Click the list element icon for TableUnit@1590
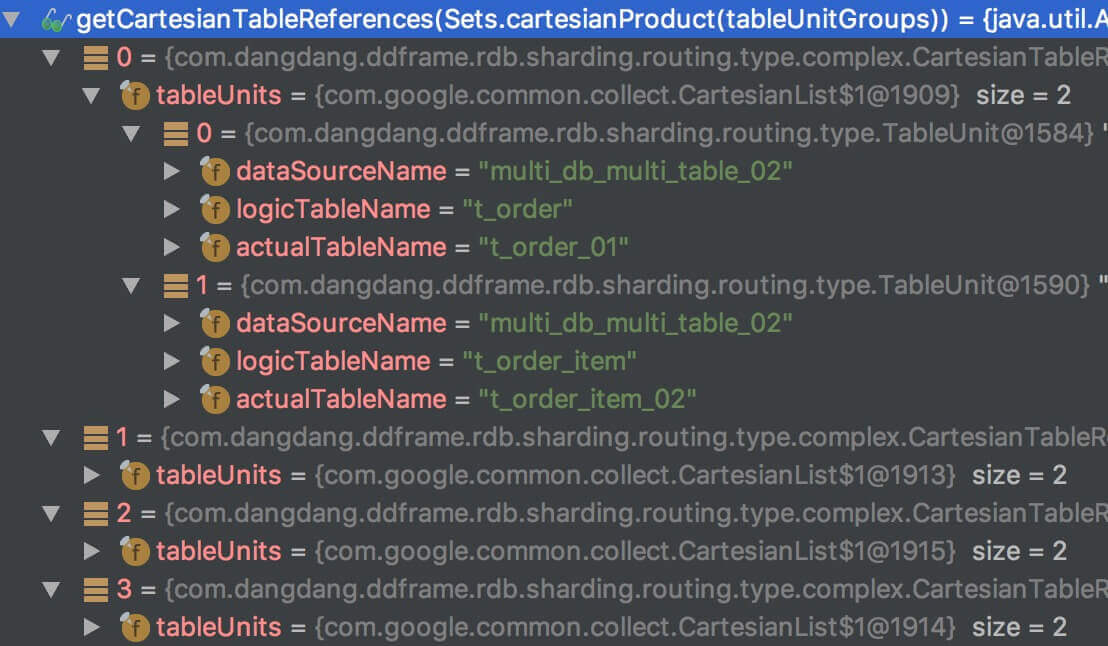 tap(176, 285)
